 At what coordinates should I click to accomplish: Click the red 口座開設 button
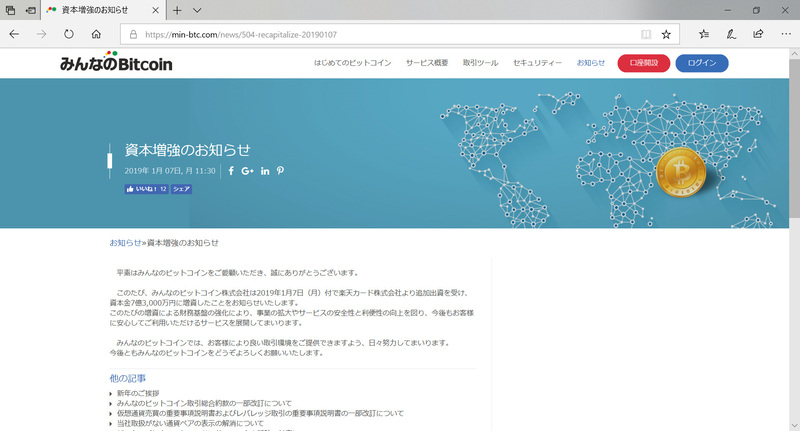pyautogui.click(x=644, y=63)
